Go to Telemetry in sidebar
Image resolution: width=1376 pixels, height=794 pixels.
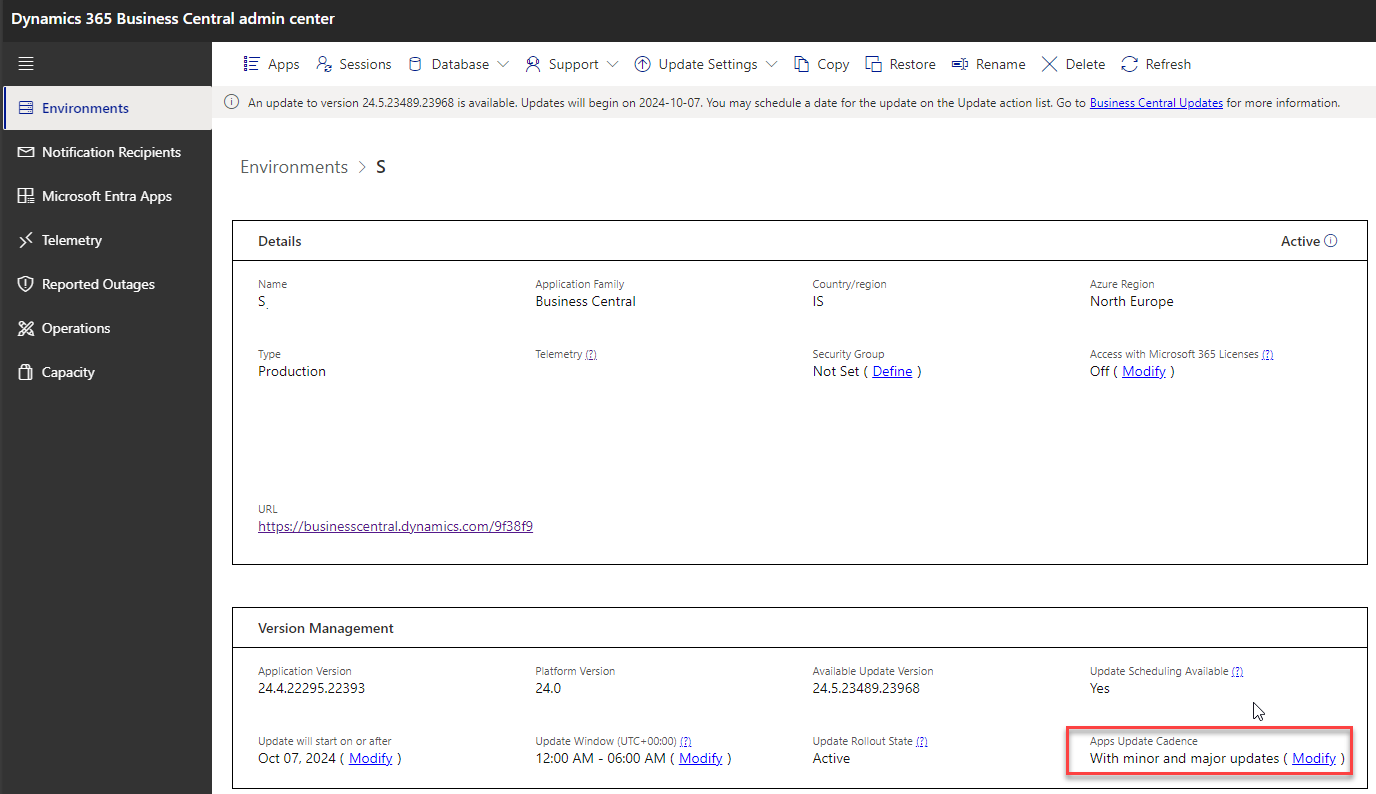coord(72,240)
